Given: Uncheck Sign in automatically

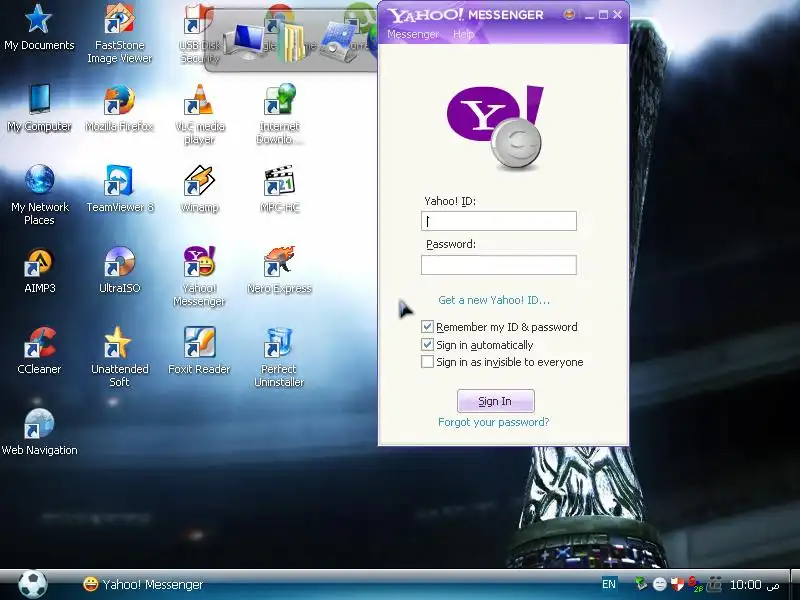Looking at the screenshot, I should coord(427,344).
